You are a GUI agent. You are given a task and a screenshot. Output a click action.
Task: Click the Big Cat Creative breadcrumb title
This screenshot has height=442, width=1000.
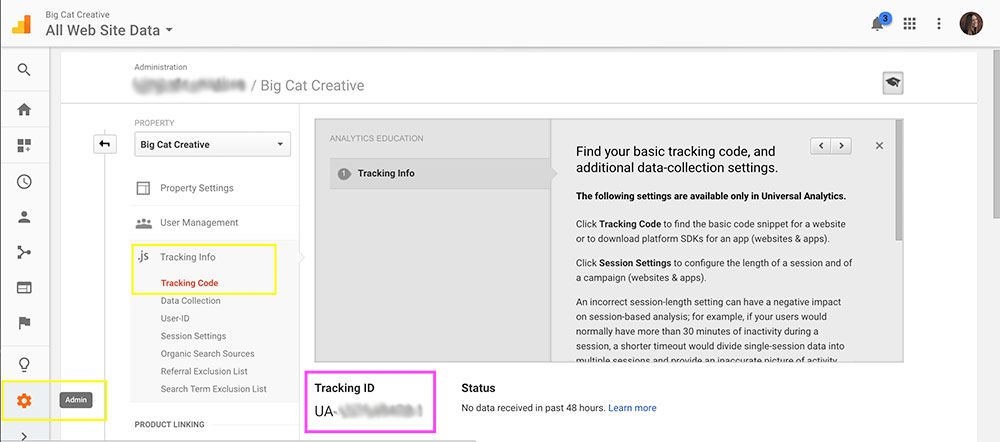tap(312, 85)
